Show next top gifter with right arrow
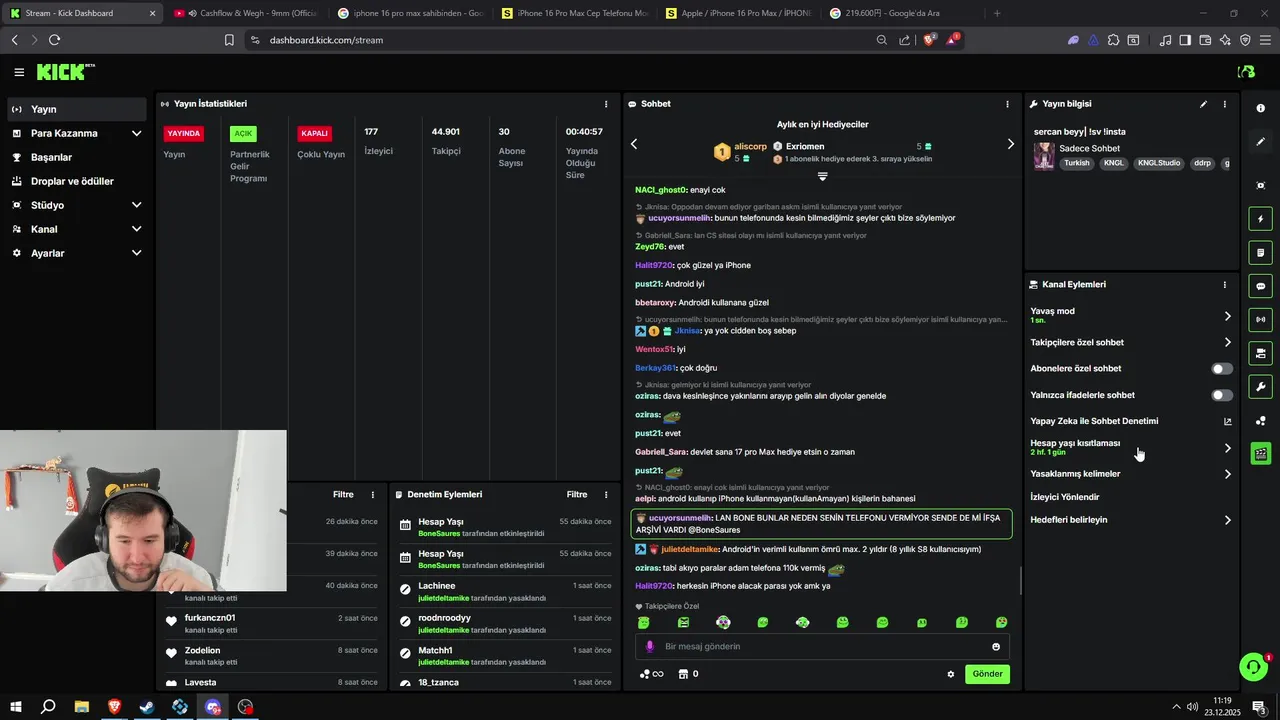This screenshot has width=1280, height=720. (x=1010, y=144)
